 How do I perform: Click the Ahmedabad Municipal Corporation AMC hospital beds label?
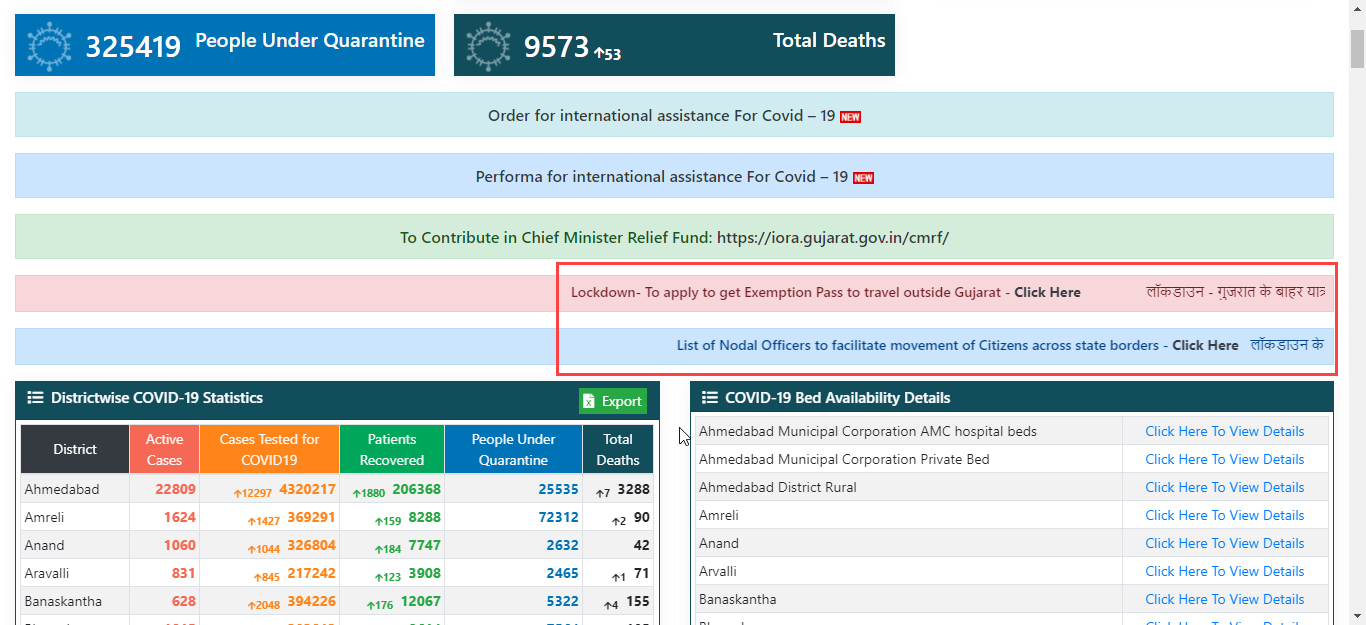[x=868, y=431]
